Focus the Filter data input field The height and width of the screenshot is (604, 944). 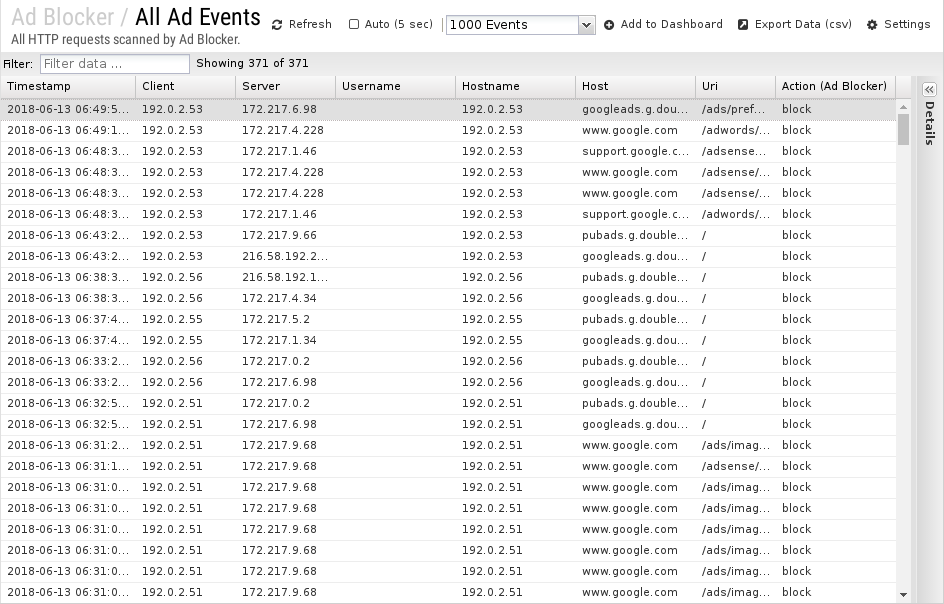click(115, 64)
